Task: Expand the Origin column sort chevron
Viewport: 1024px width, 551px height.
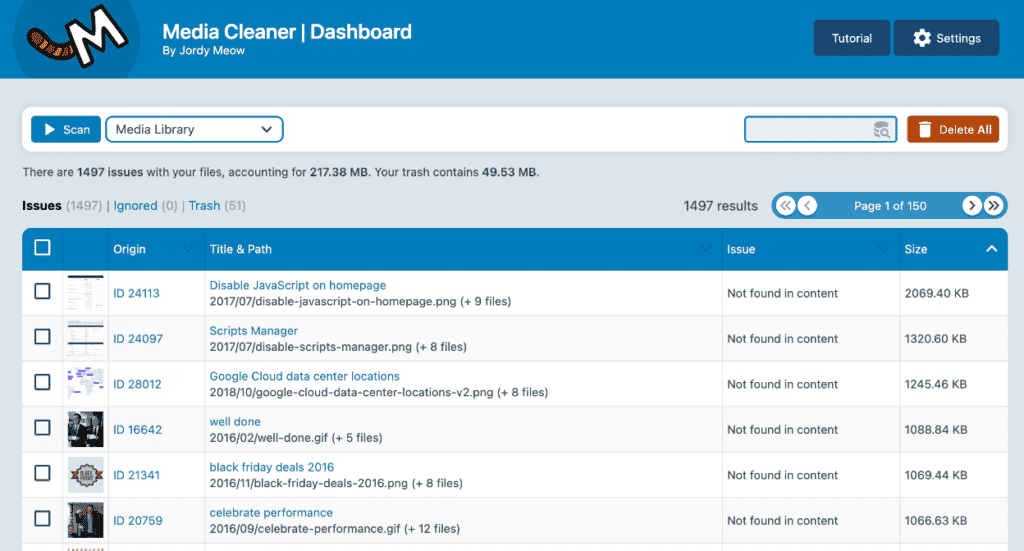Action: coord(188,249)
